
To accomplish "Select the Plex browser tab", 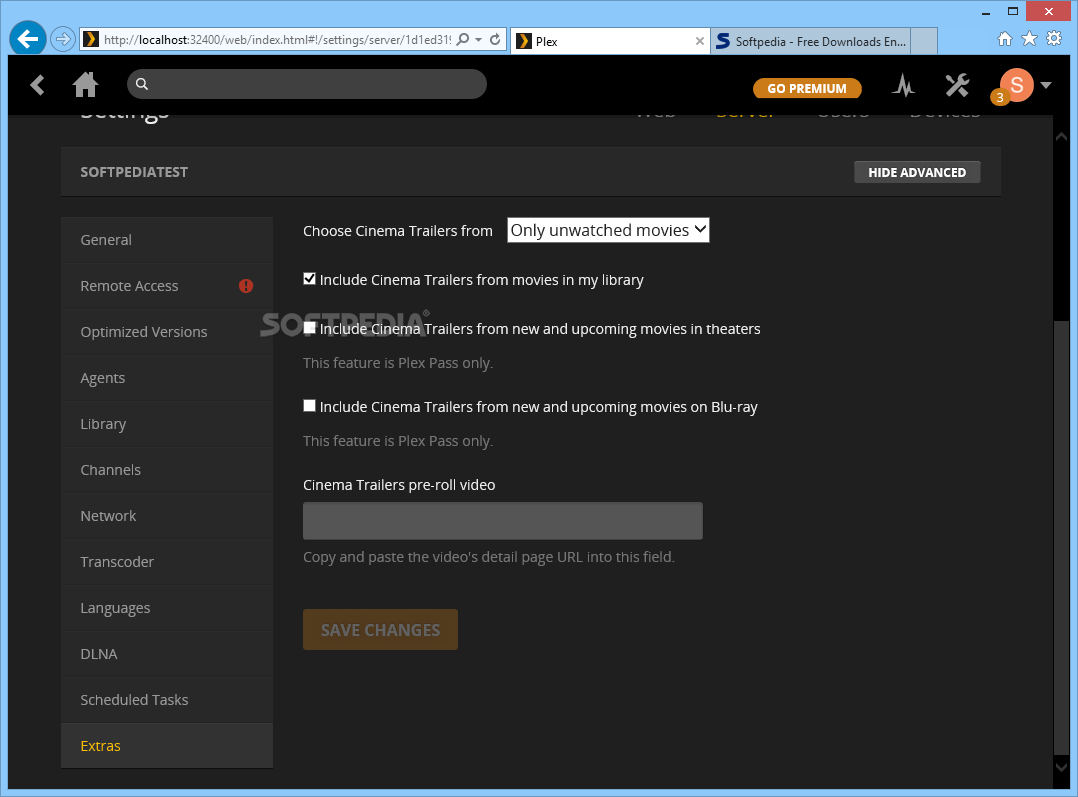I will tap(610, 41).
